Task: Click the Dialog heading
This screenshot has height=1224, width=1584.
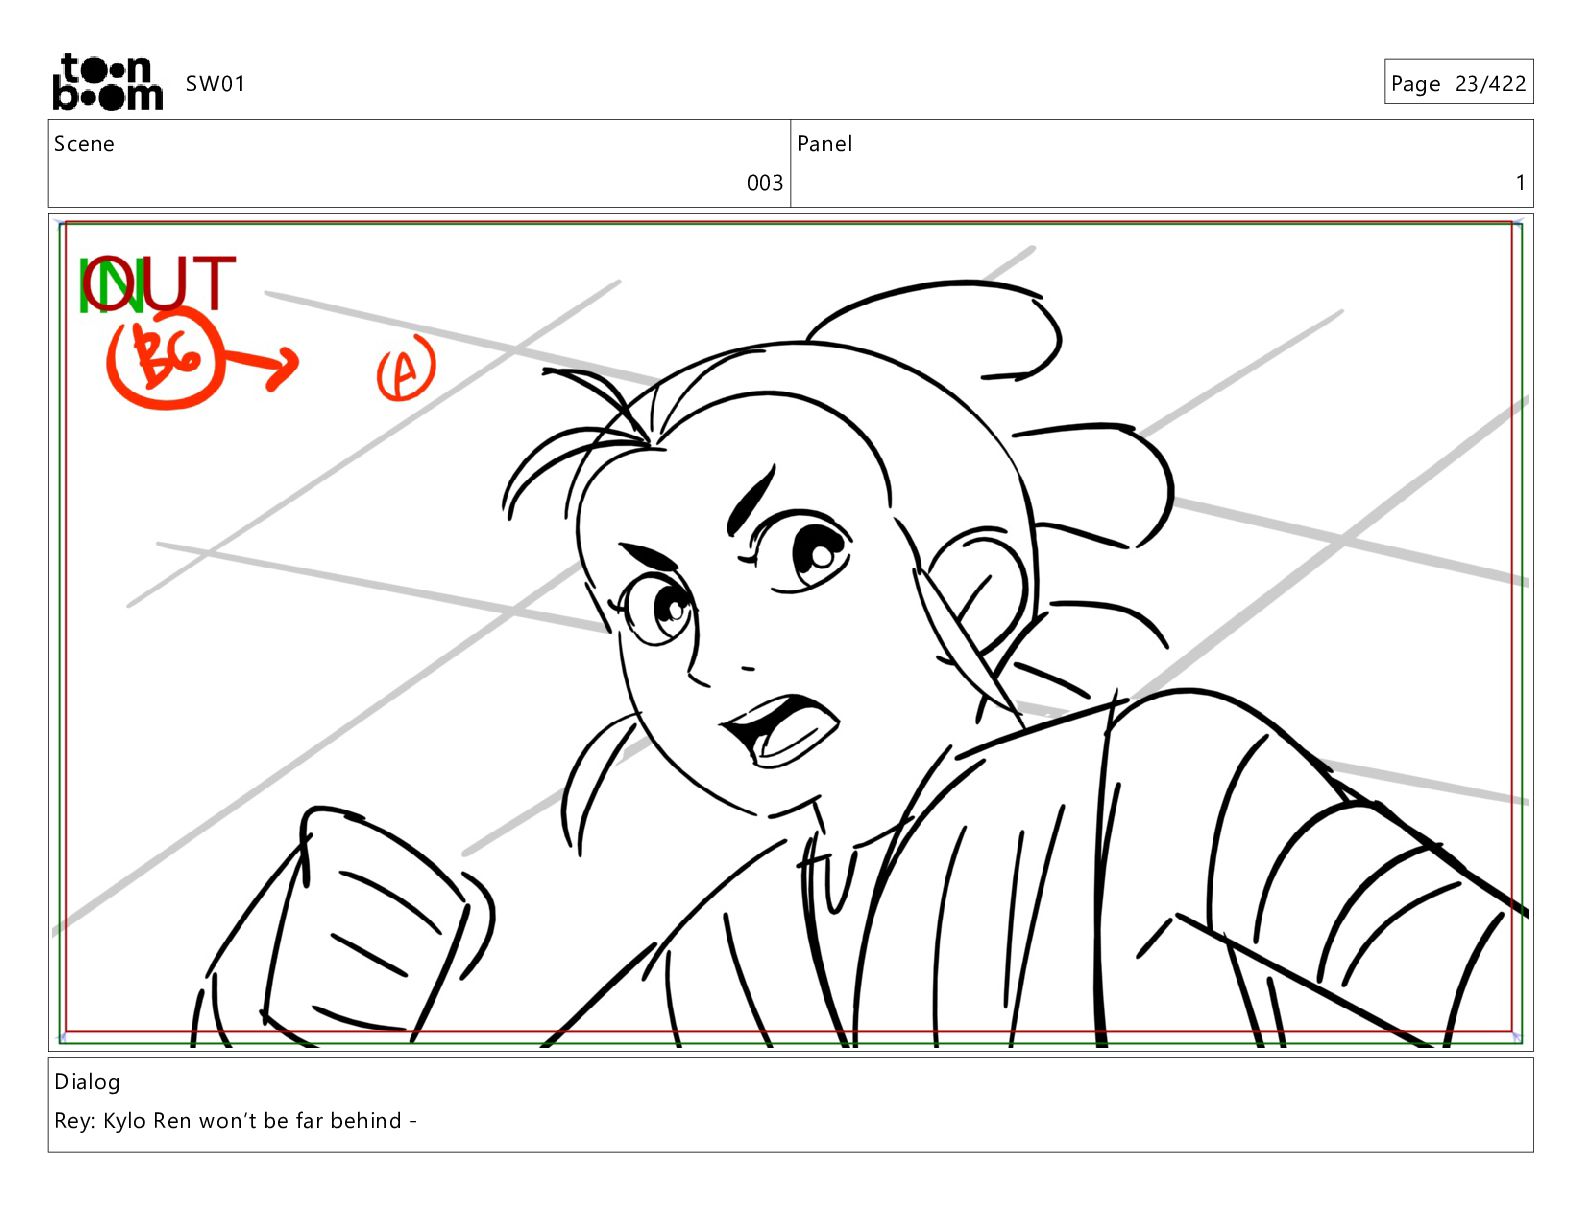Action: click(x=87, y=1082)
